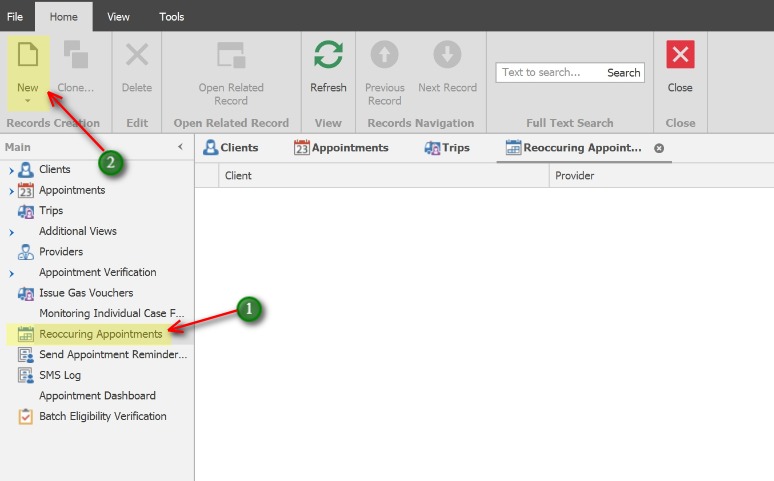Select SMS Log label in sidebar

[x=60, y=375]
